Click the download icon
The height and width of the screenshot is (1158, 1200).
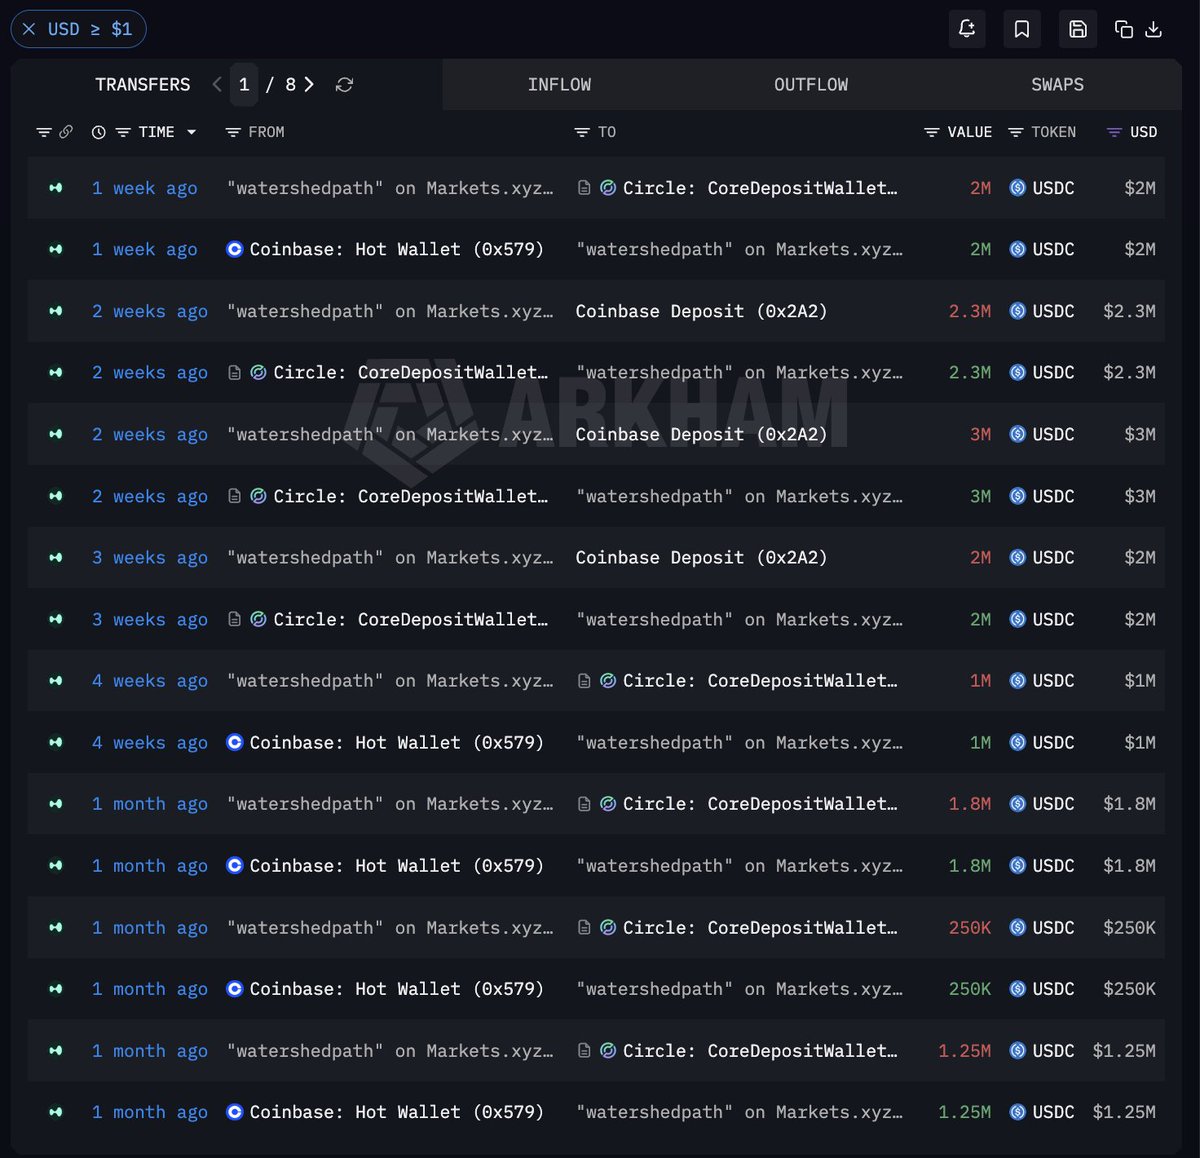(x=1153, y=29)
